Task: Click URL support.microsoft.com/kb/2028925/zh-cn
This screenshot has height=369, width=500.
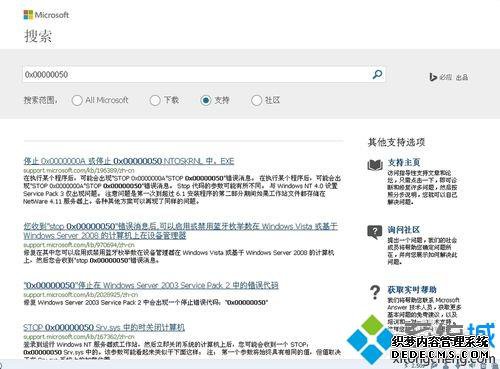Action: 81,295
